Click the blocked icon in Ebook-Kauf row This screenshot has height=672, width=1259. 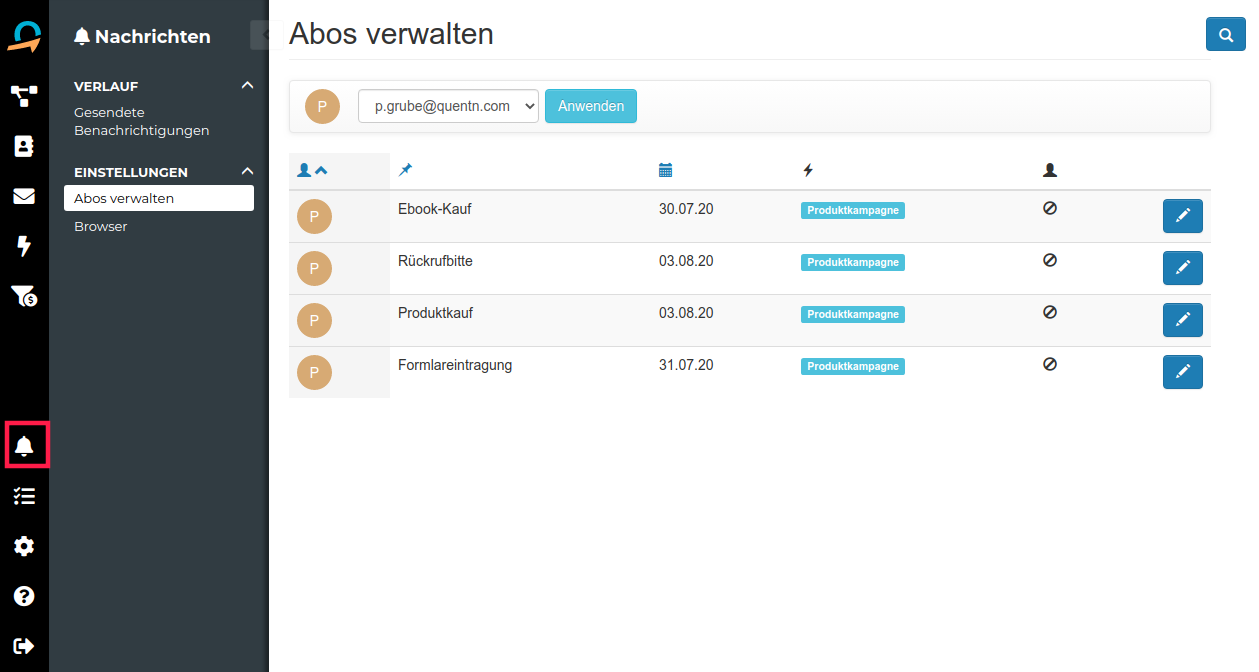click(x=1050, y=208)
